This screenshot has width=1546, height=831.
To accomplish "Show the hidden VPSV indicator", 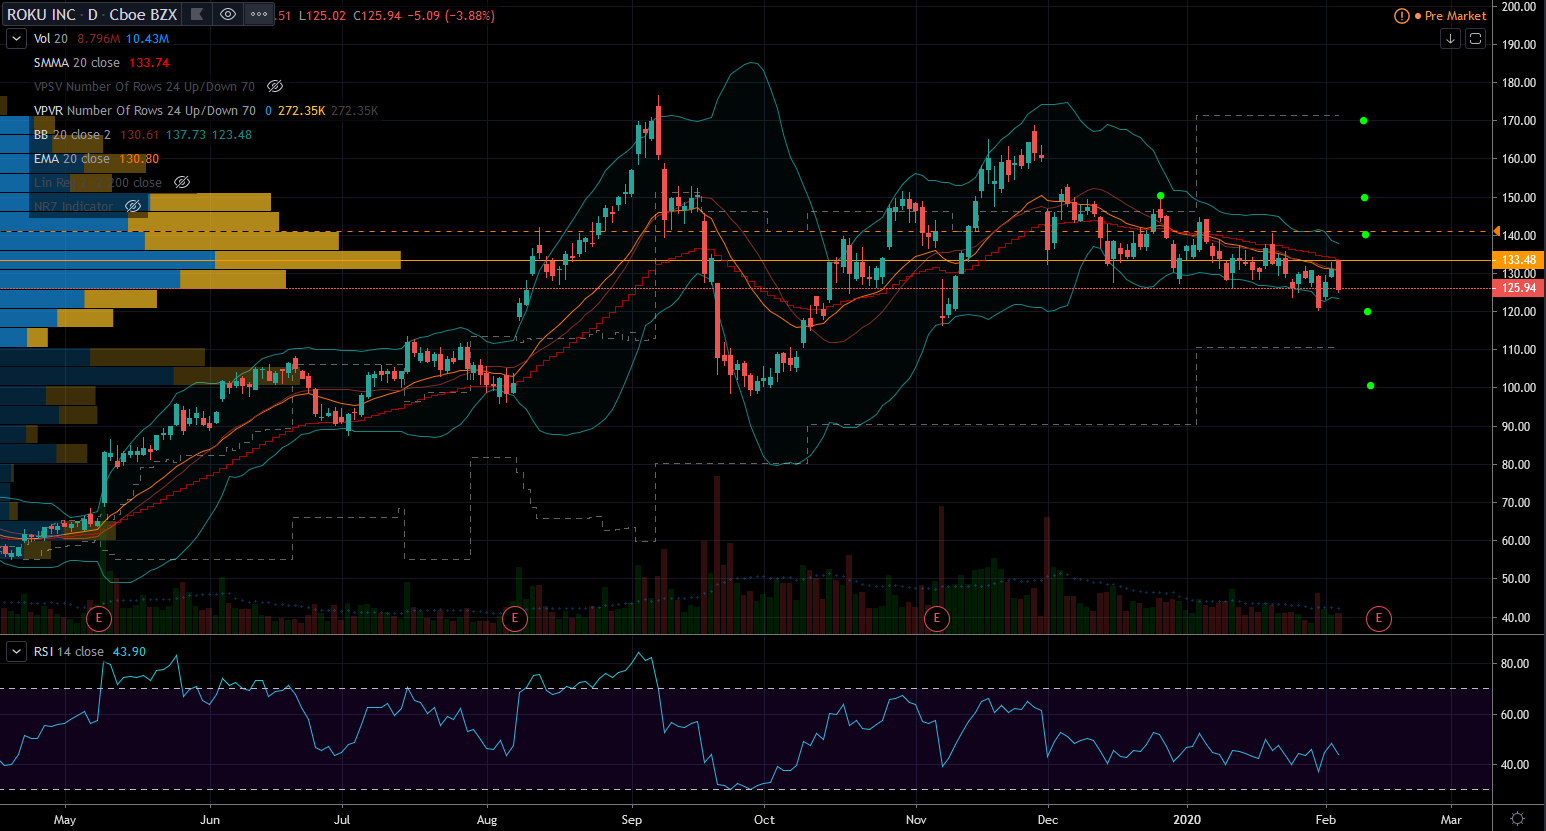I will coord(275,87).
